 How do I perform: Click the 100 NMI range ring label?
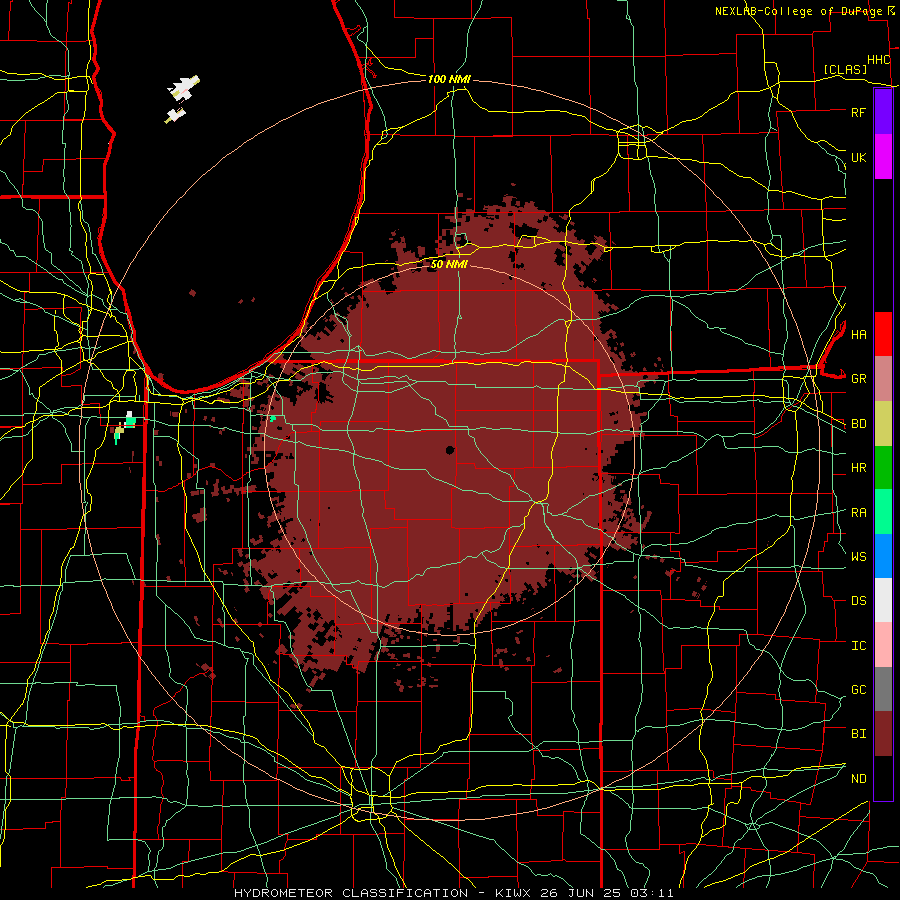tap(449, 79)
